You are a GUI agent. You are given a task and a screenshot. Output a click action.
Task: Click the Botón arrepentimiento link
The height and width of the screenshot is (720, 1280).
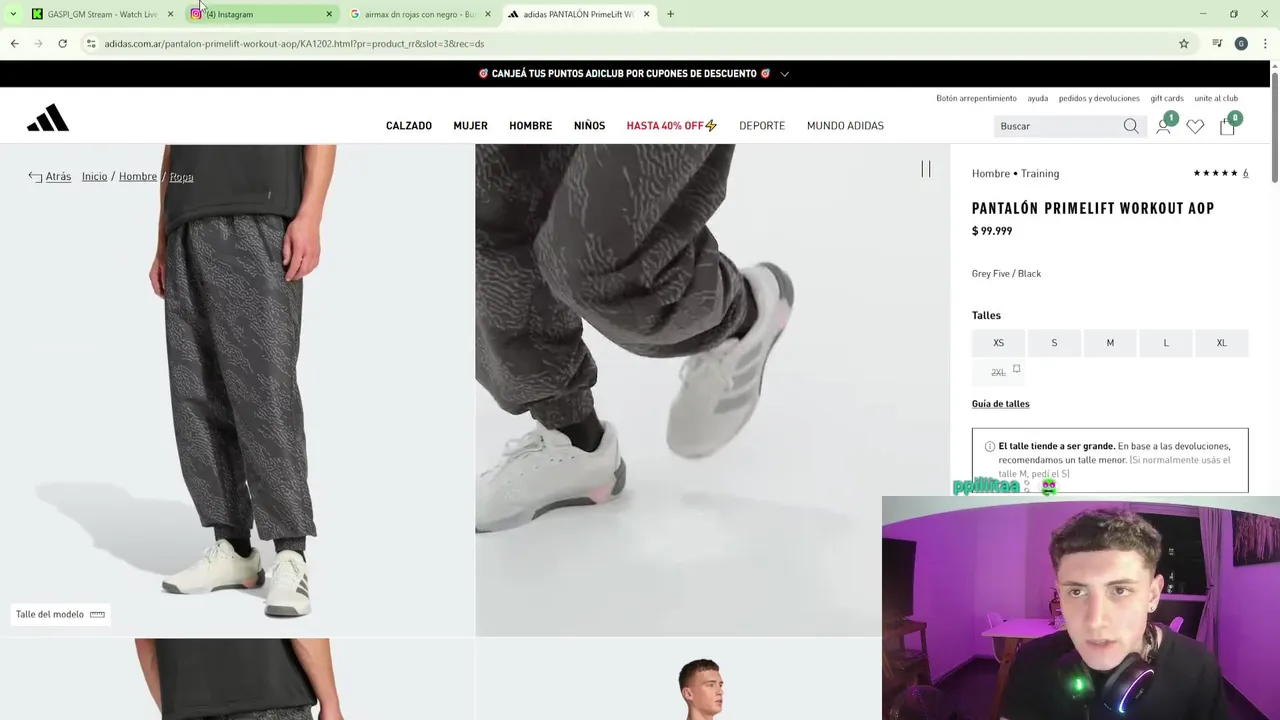tap(976, 98)
